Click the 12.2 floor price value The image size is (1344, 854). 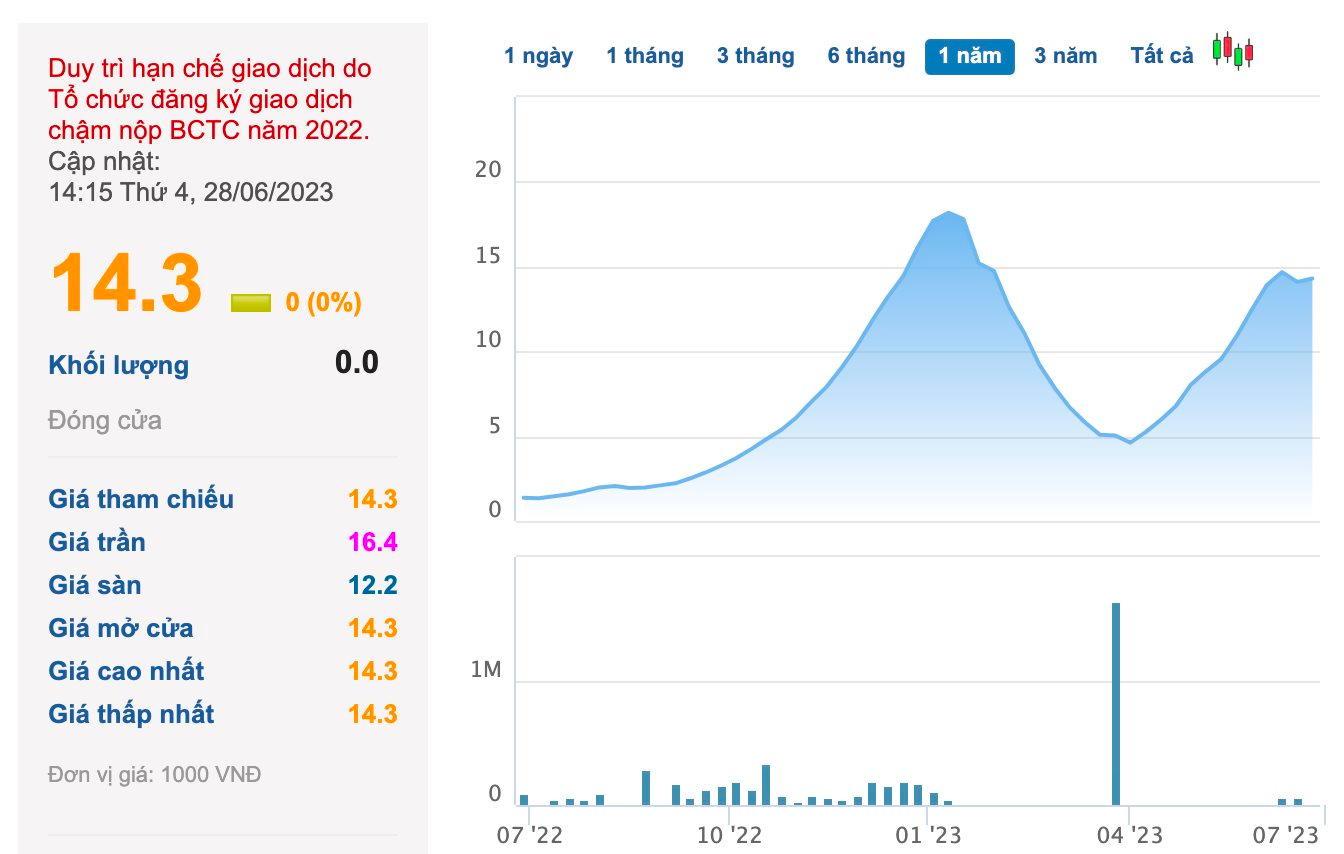click(x=373, y=585)
